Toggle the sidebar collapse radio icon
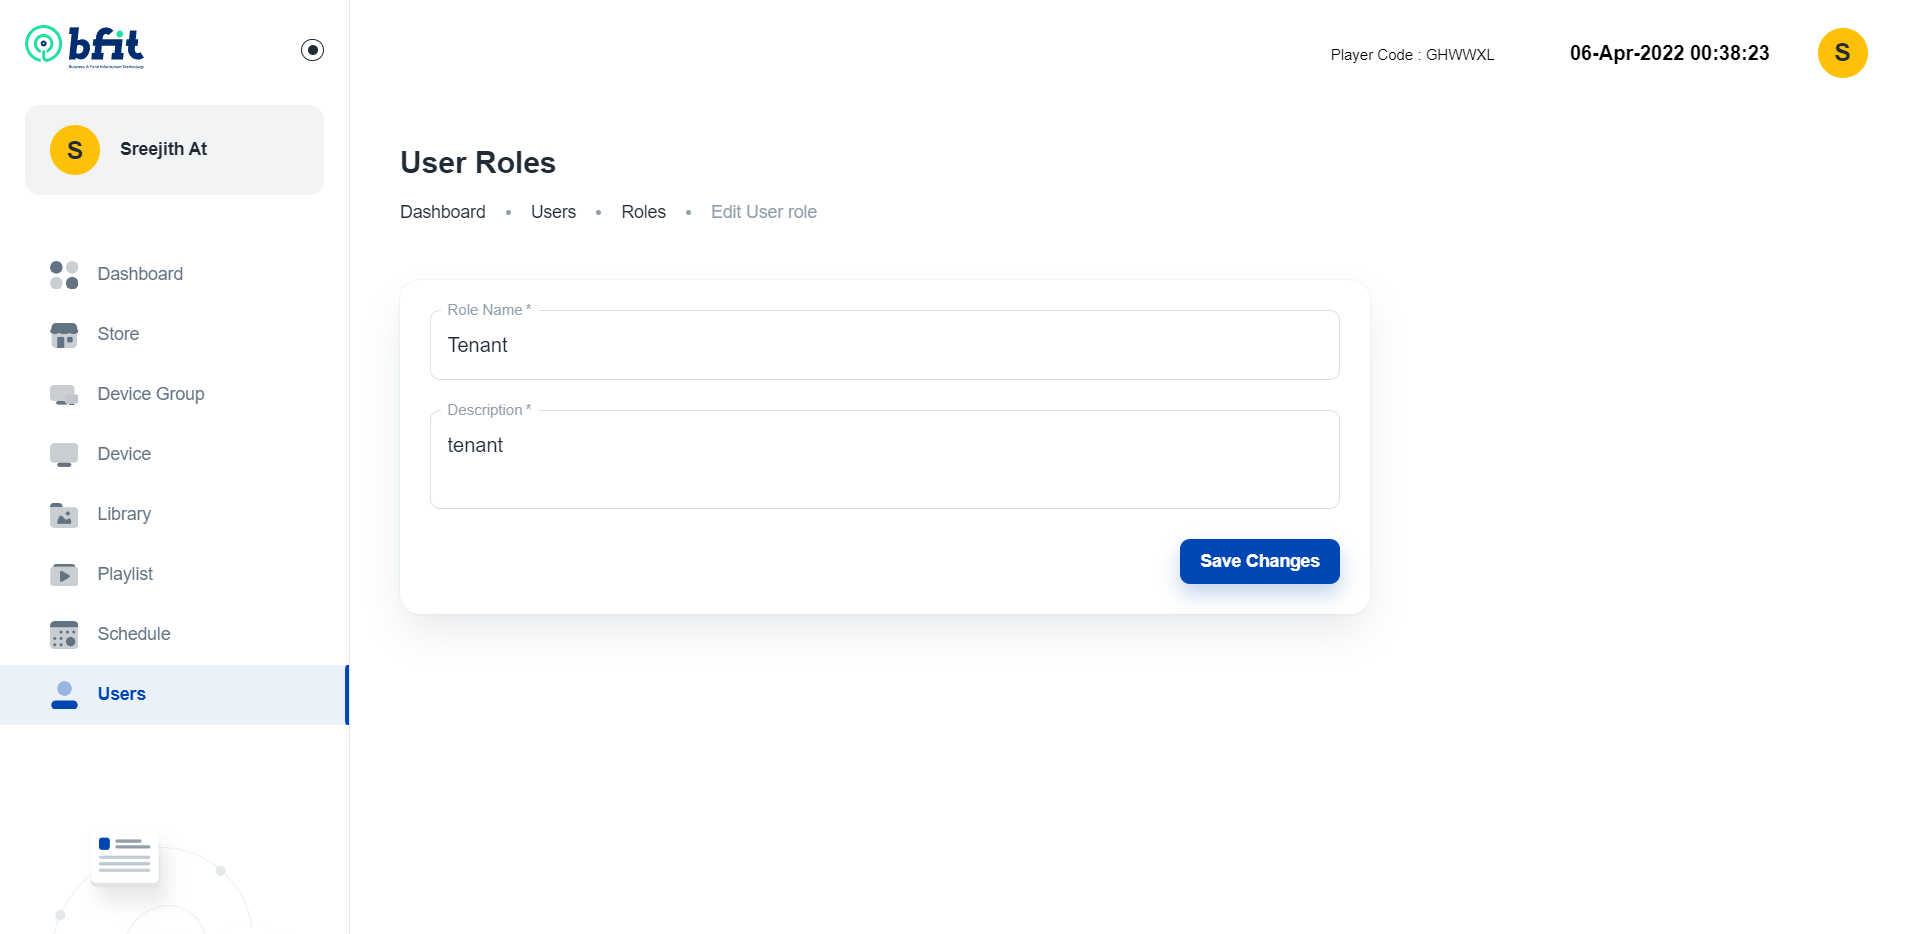 click(x=312, y=50)
